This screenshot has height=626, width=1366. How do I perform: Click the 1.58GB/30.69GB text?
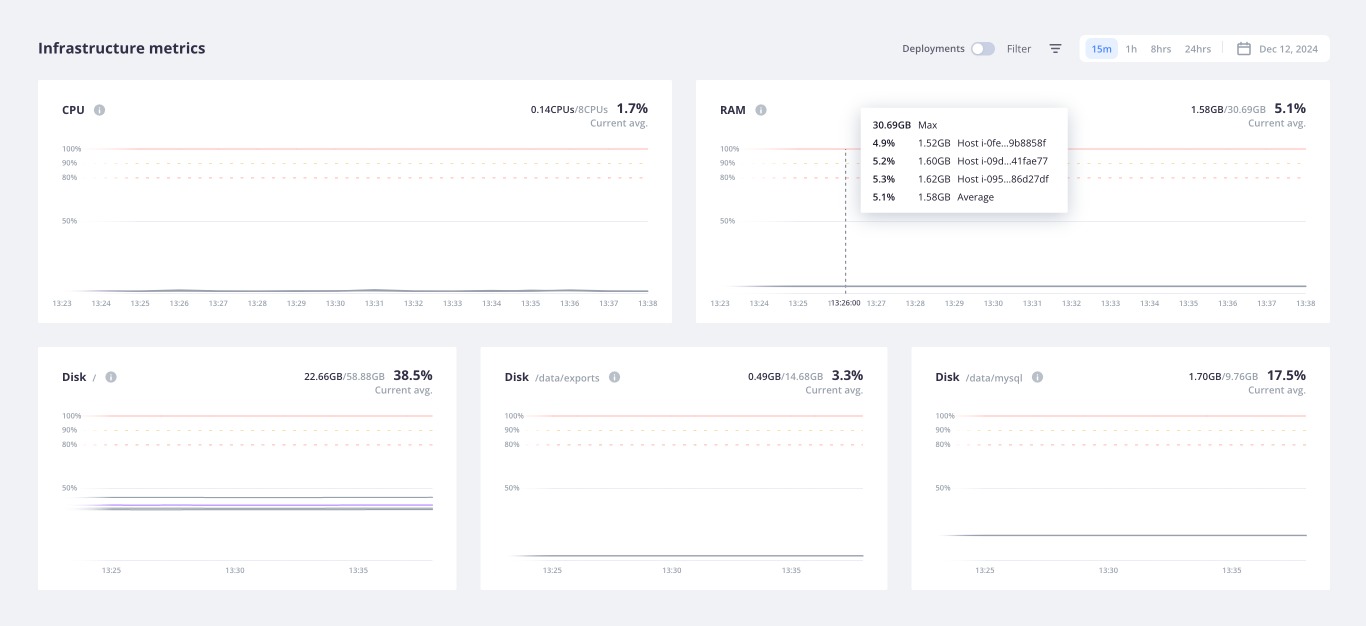[1228, 109]
